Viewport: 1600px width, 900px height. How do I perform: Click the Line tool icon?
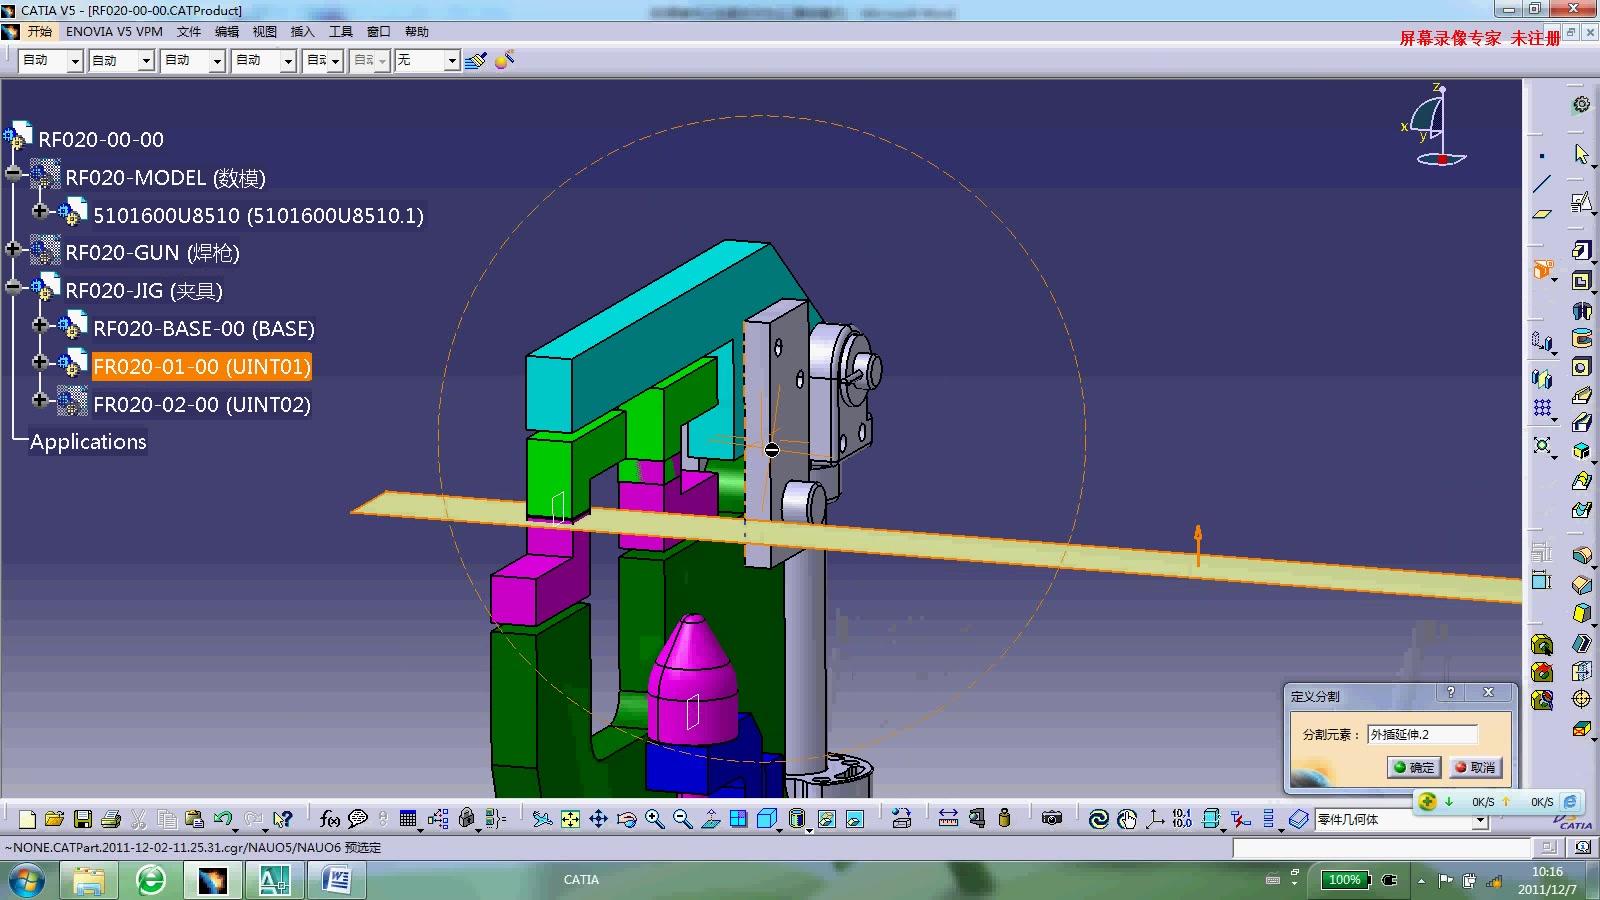click(1542, 184)
